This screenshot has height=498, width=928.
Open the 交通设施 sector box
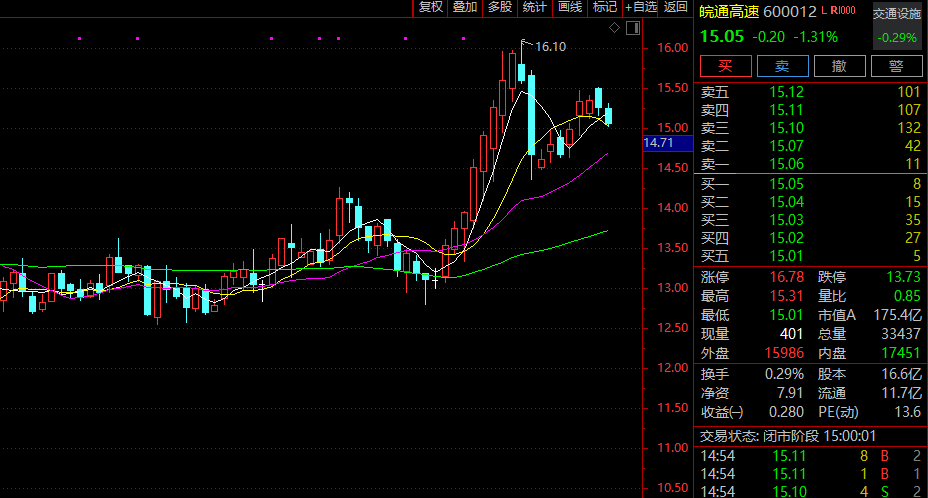pos(896,26)
